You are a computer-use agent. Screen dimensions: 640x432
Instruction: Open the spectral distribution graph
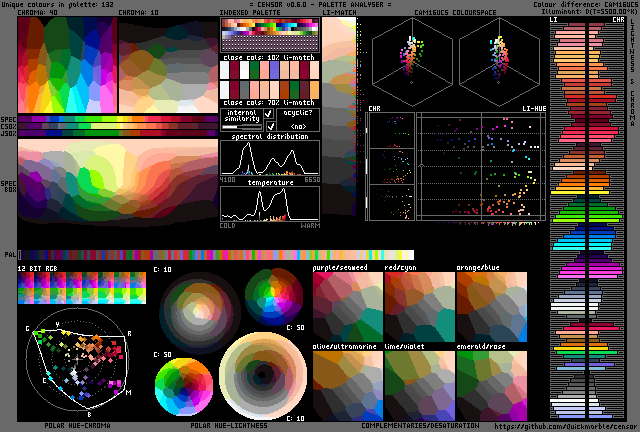[x=269, y=157]
